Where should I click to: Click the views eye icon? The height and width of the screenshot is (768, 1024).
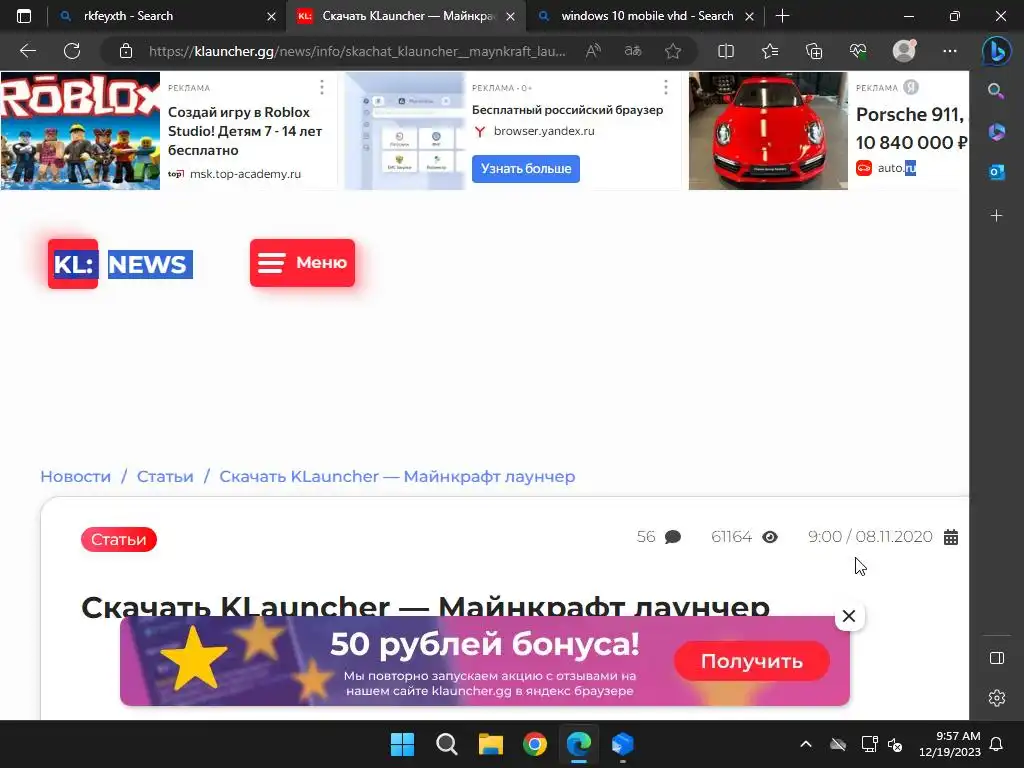click(x=770, y=537)
